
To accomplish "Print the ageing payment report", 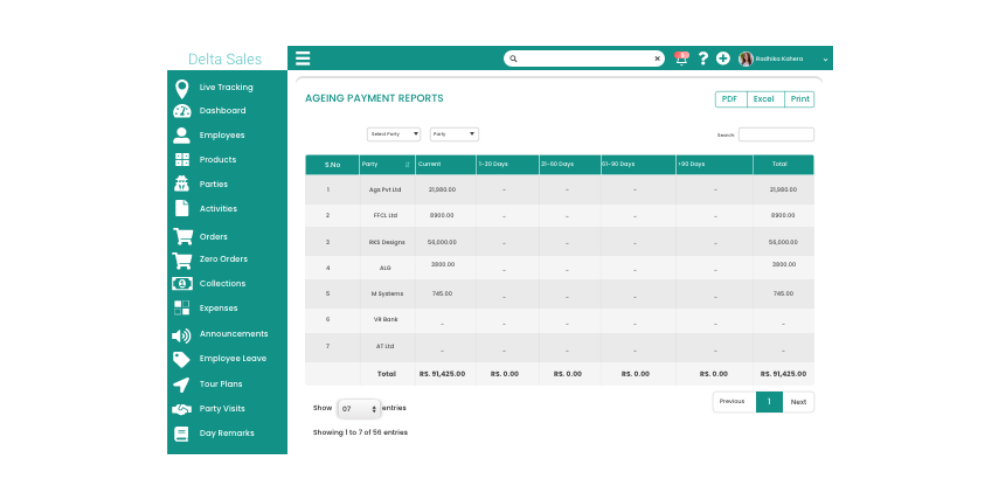I will pos(800,99).
